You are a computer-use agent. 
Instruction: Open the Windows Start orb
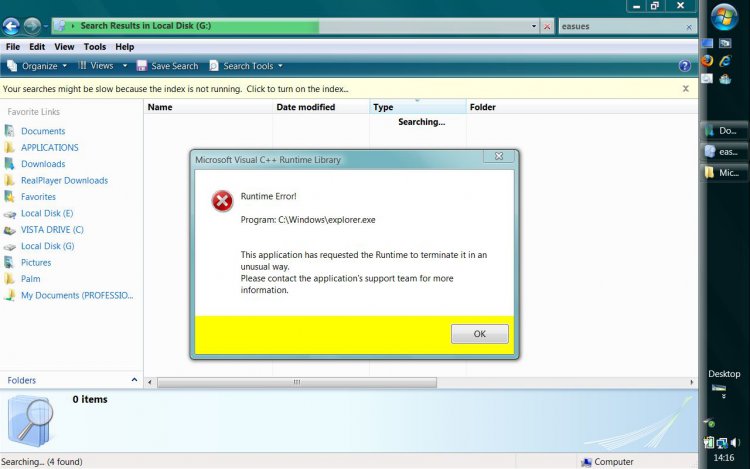[723, 17]
